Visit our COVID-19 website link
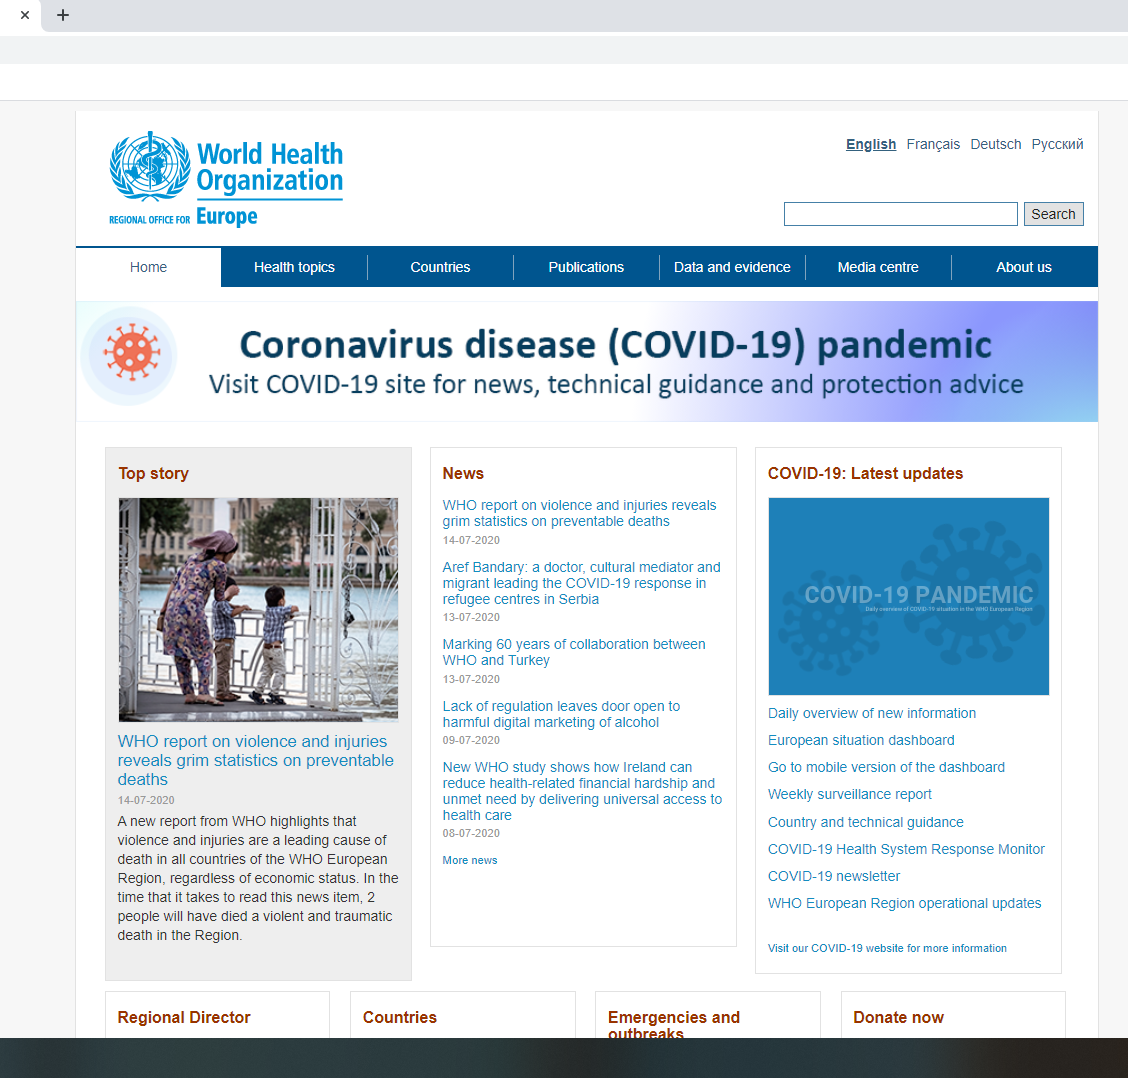The width and height of the screenshot is (1128, 1078). click(x=887, y=948)
